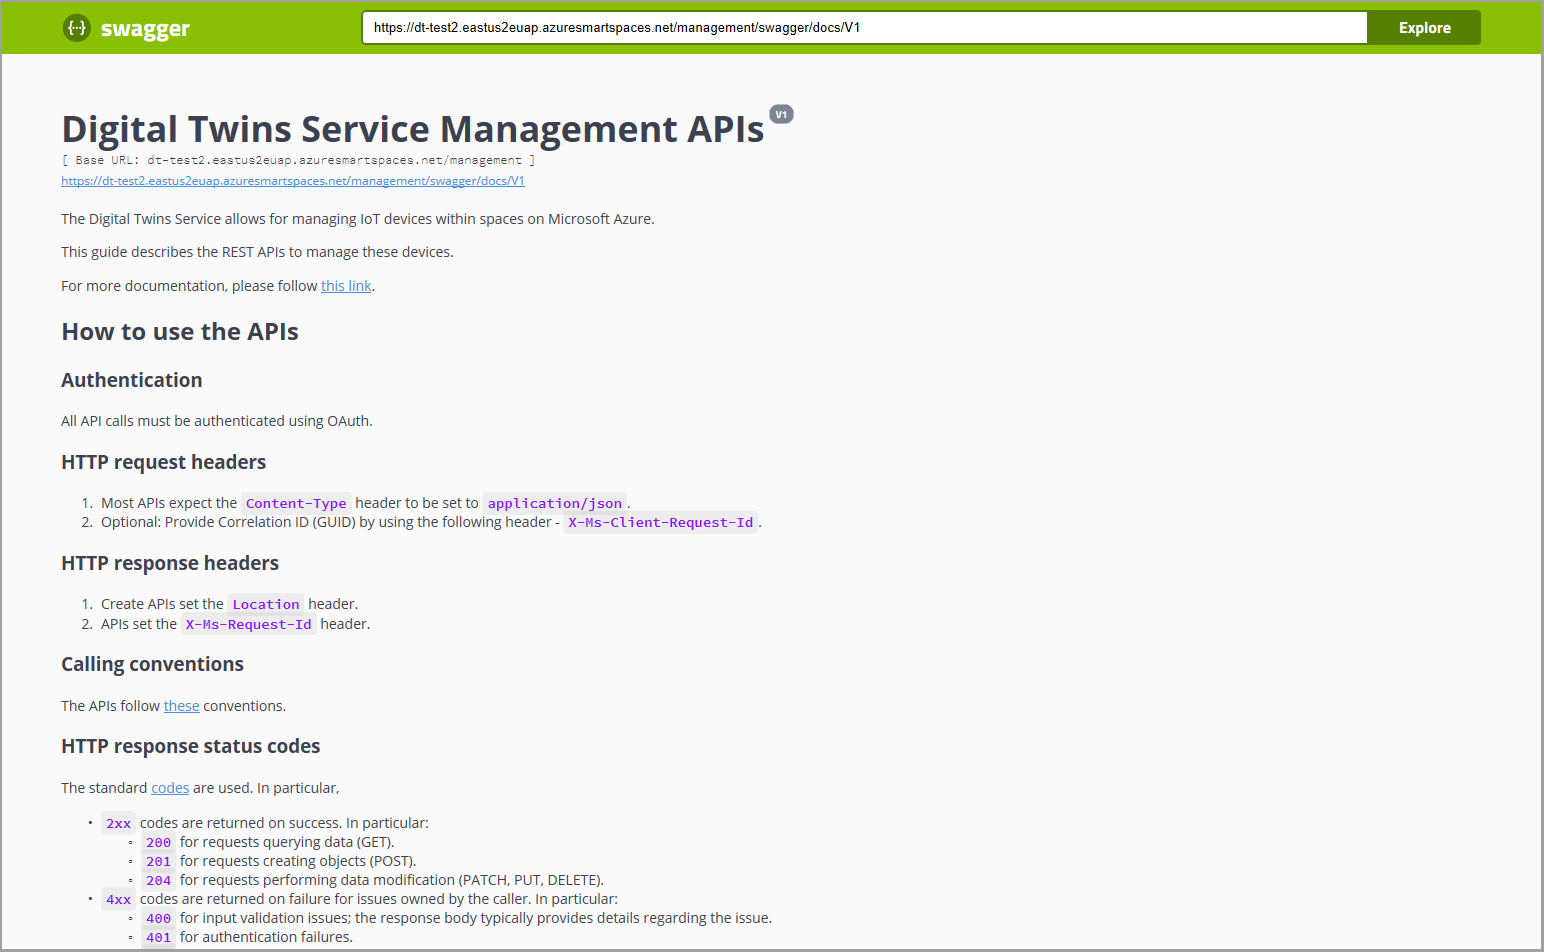The width and height of the screenshot is (1544, 952).
Task: Click the 'Calling conventions' heading
Action: tap(152, 664)
